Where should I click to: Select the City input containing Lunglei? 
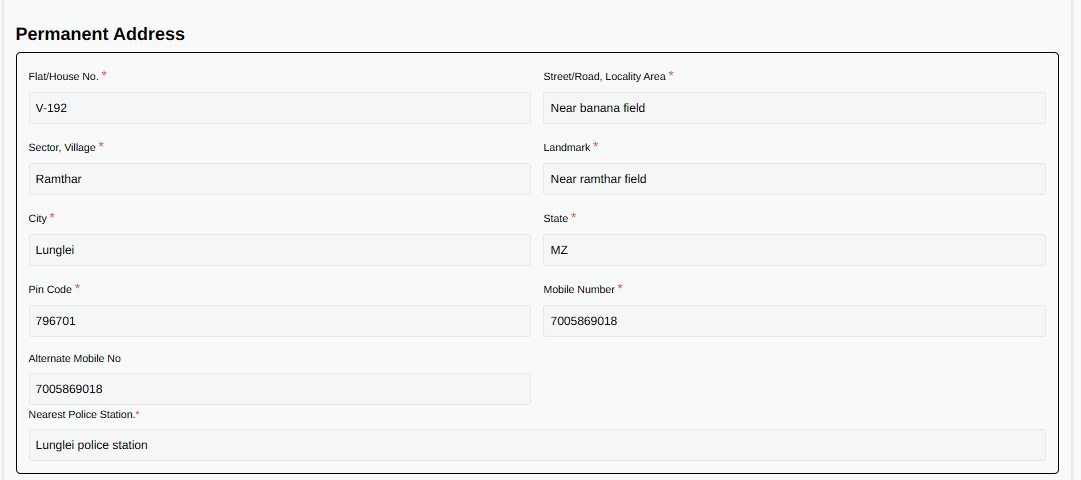point(280,250)
